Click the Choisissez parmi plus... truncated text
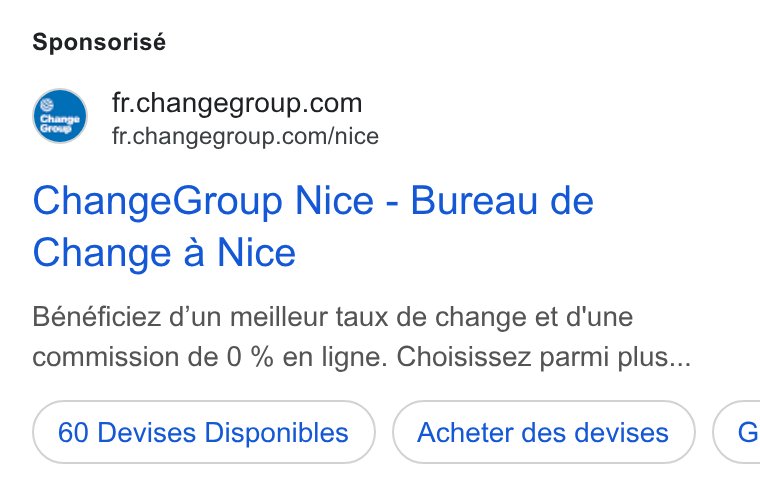Screen dimensions: 760x496 [544, 357]
